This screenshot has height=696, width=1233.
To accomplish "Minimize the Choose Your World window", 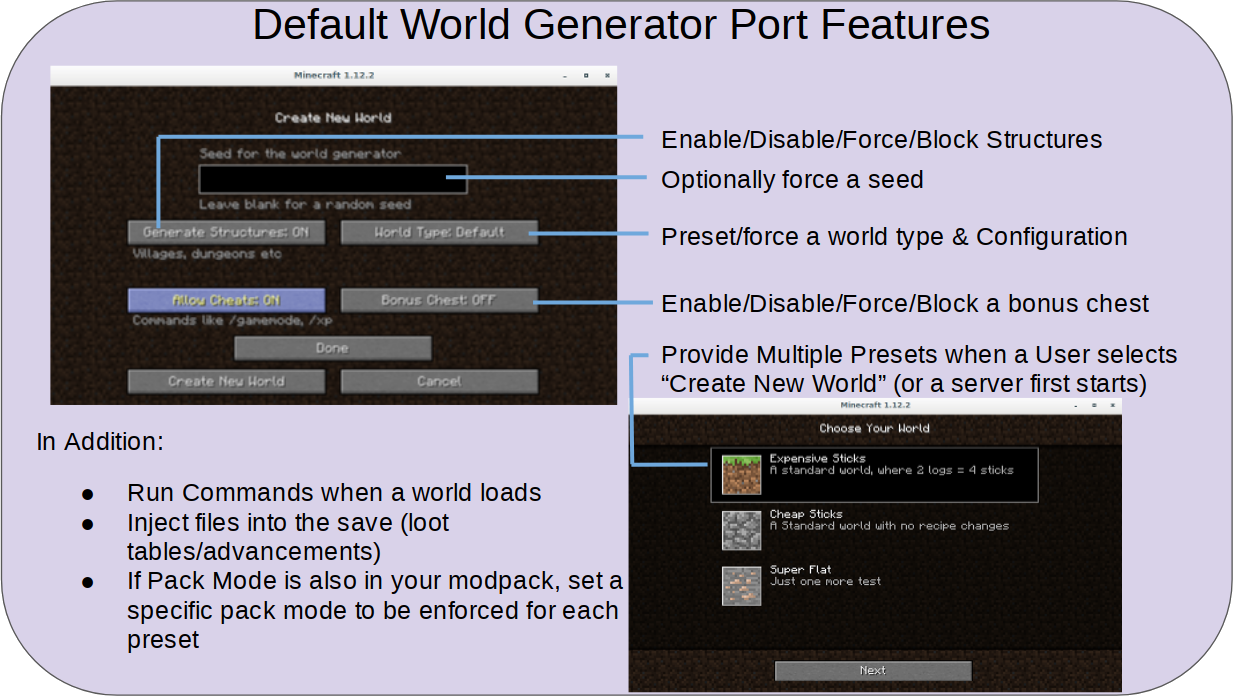I will [1076, 405].
